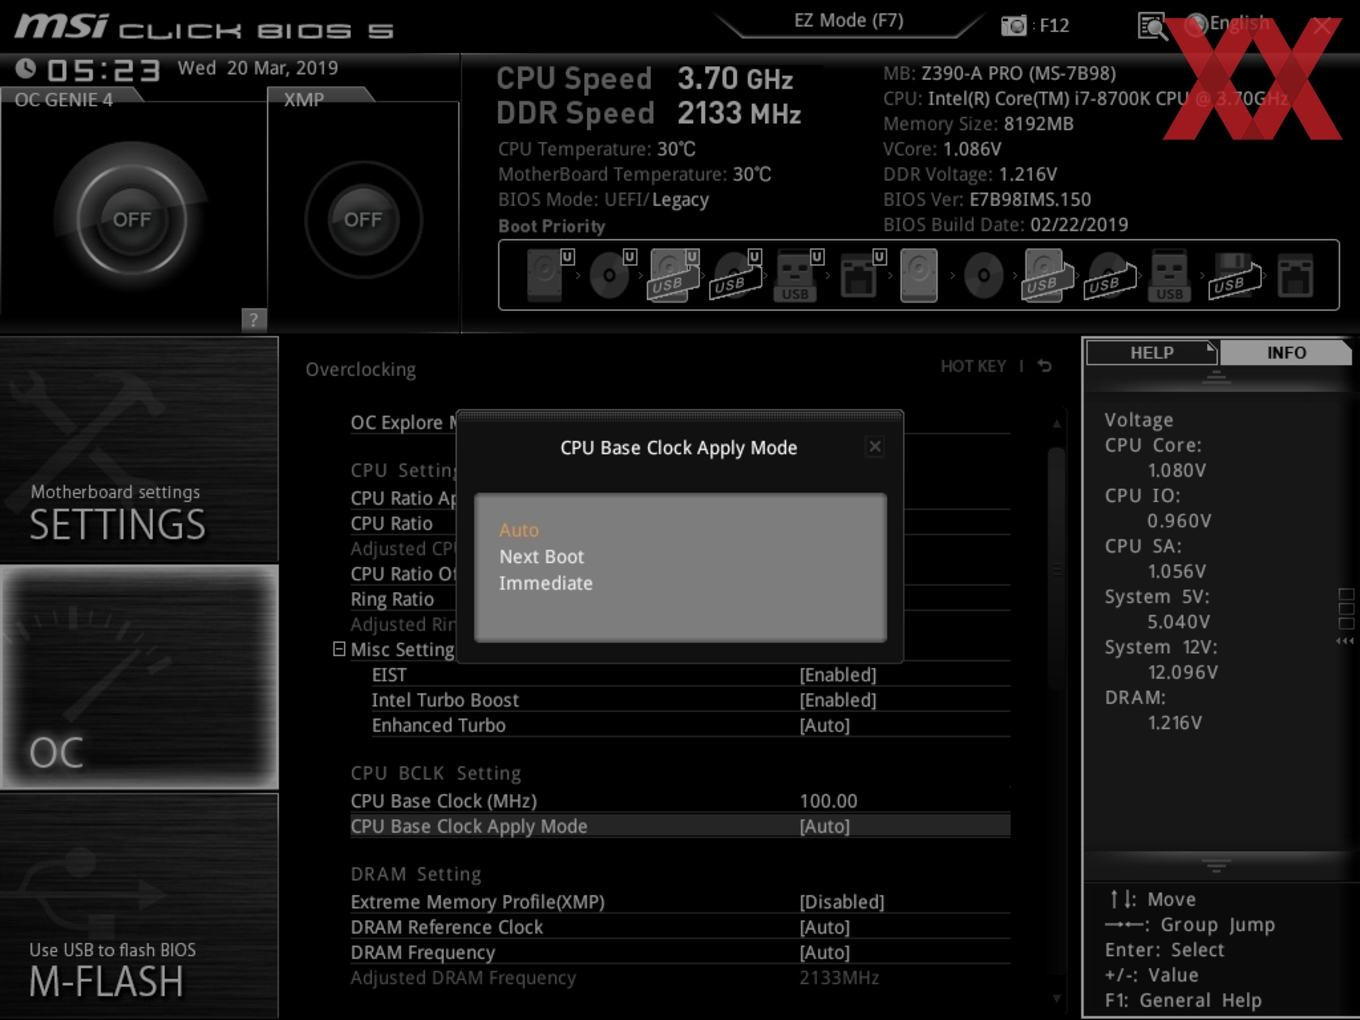Switch to EZ Mode (F7)
The height and width of the screenshot is (1020, 1360).
click(x=849, y=21)
